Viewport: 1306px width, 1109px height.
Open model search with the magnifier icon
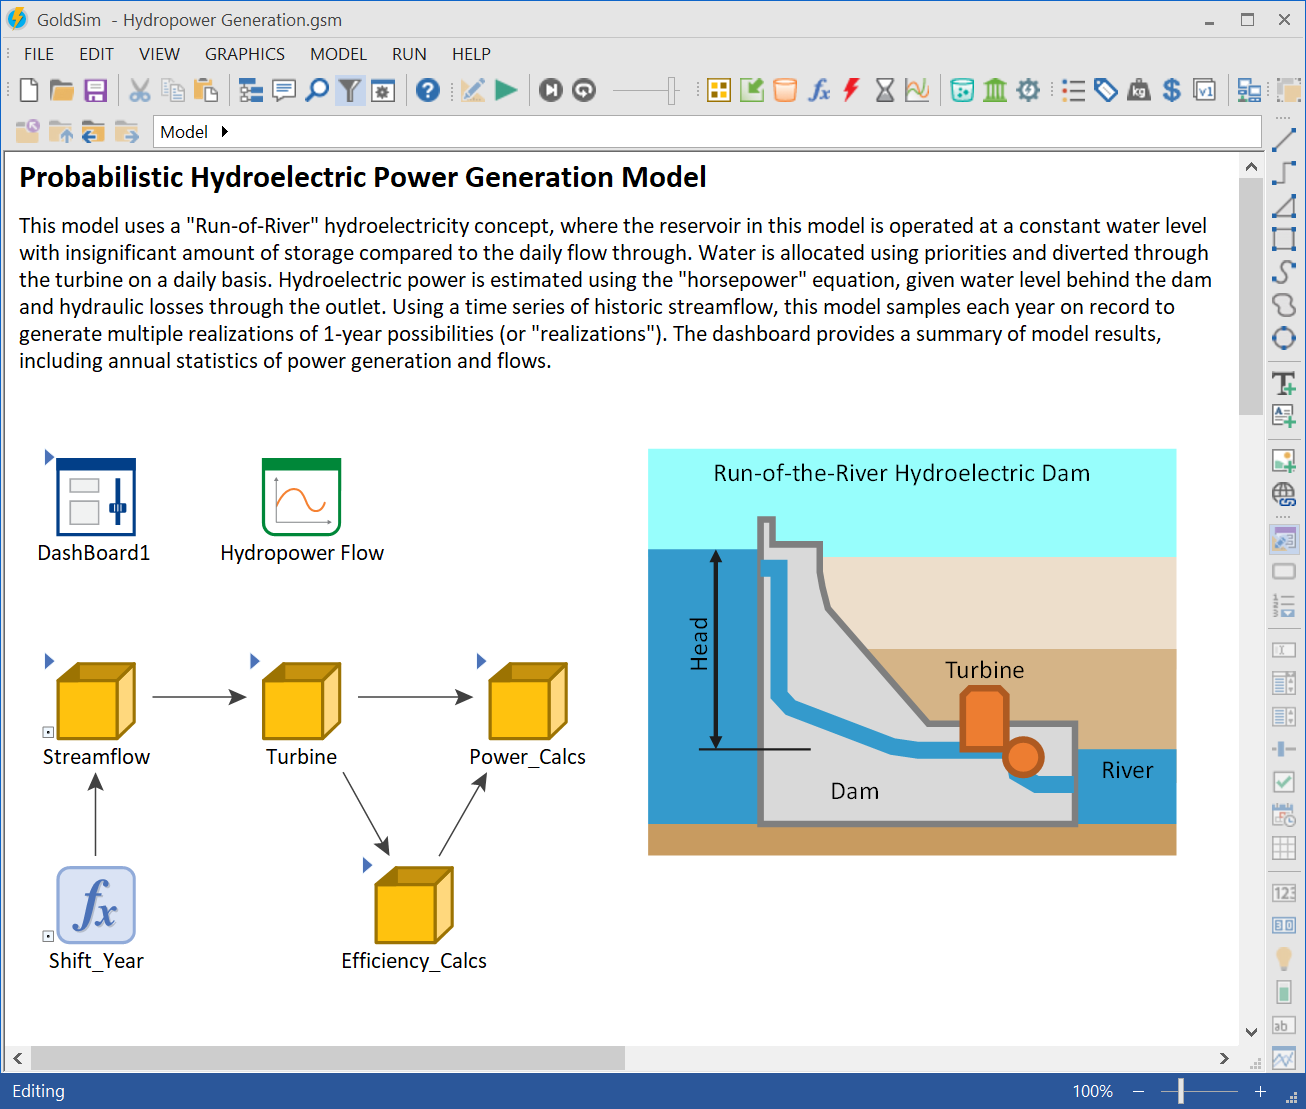(x=317, y=90)
